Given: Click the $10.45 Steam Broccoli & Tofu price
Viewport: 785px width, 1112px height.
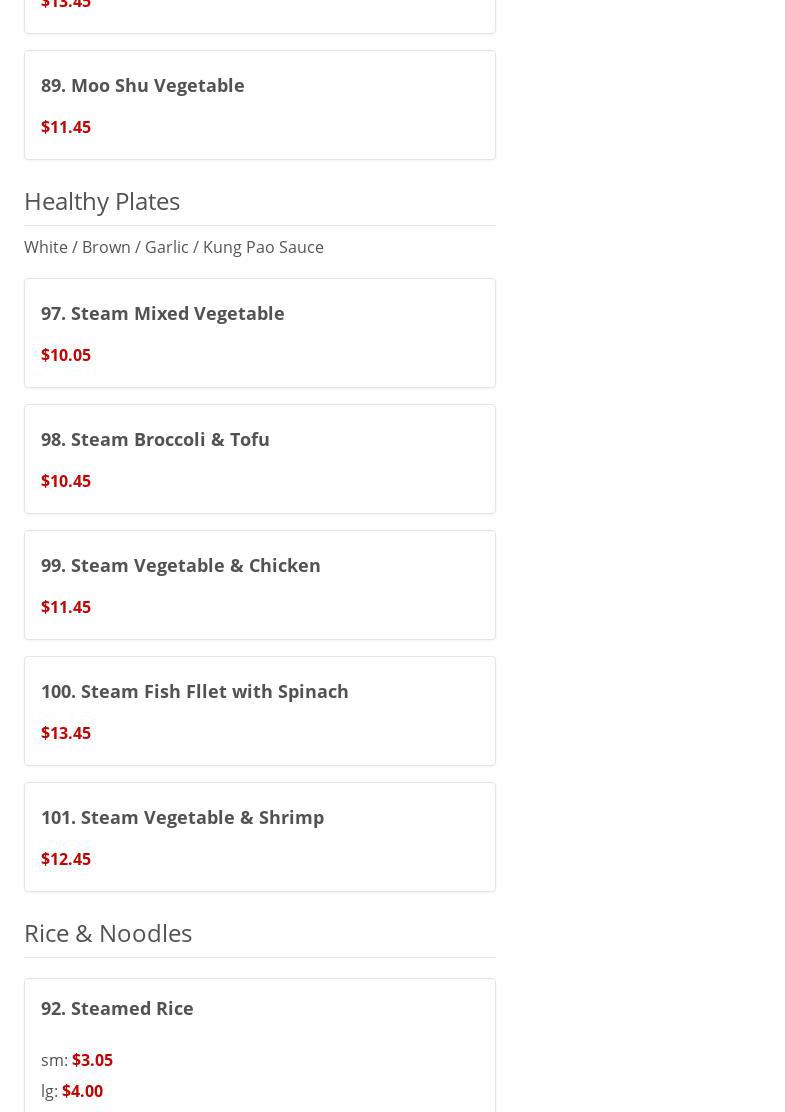Looking at the screenshot, I should pos(66,481).
